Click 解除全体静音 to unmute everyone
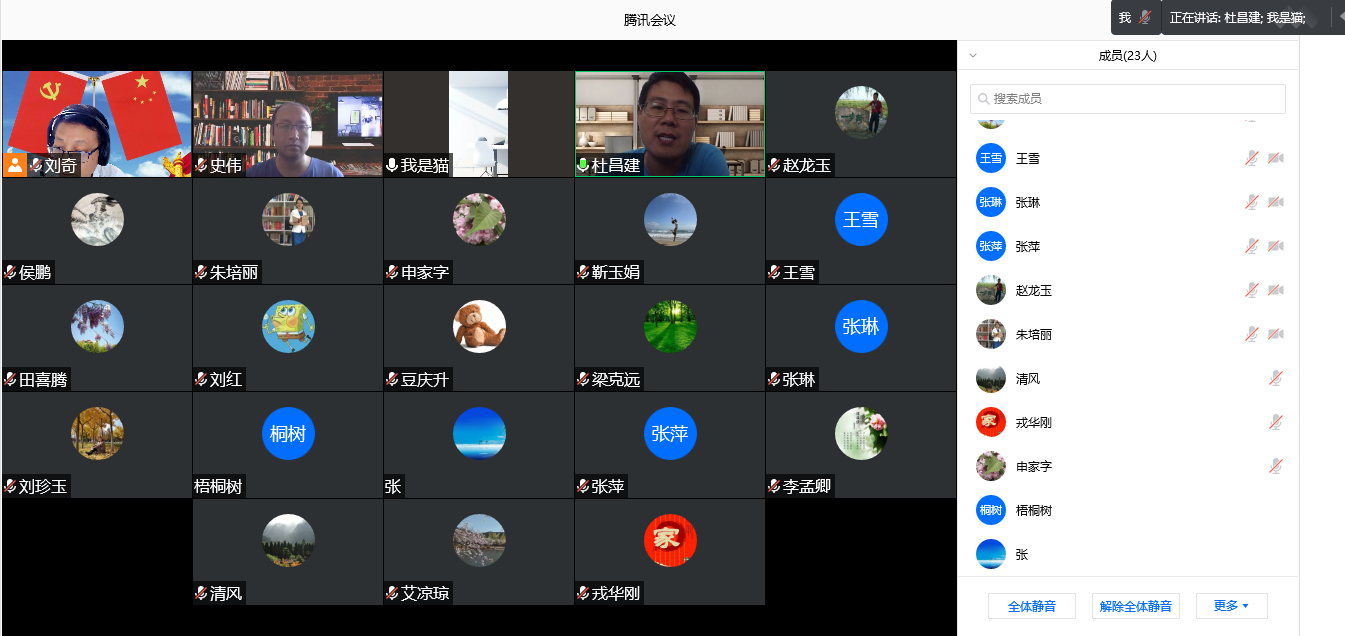Viewport: 1345px width, 636px height. (x=1135, y=606)
